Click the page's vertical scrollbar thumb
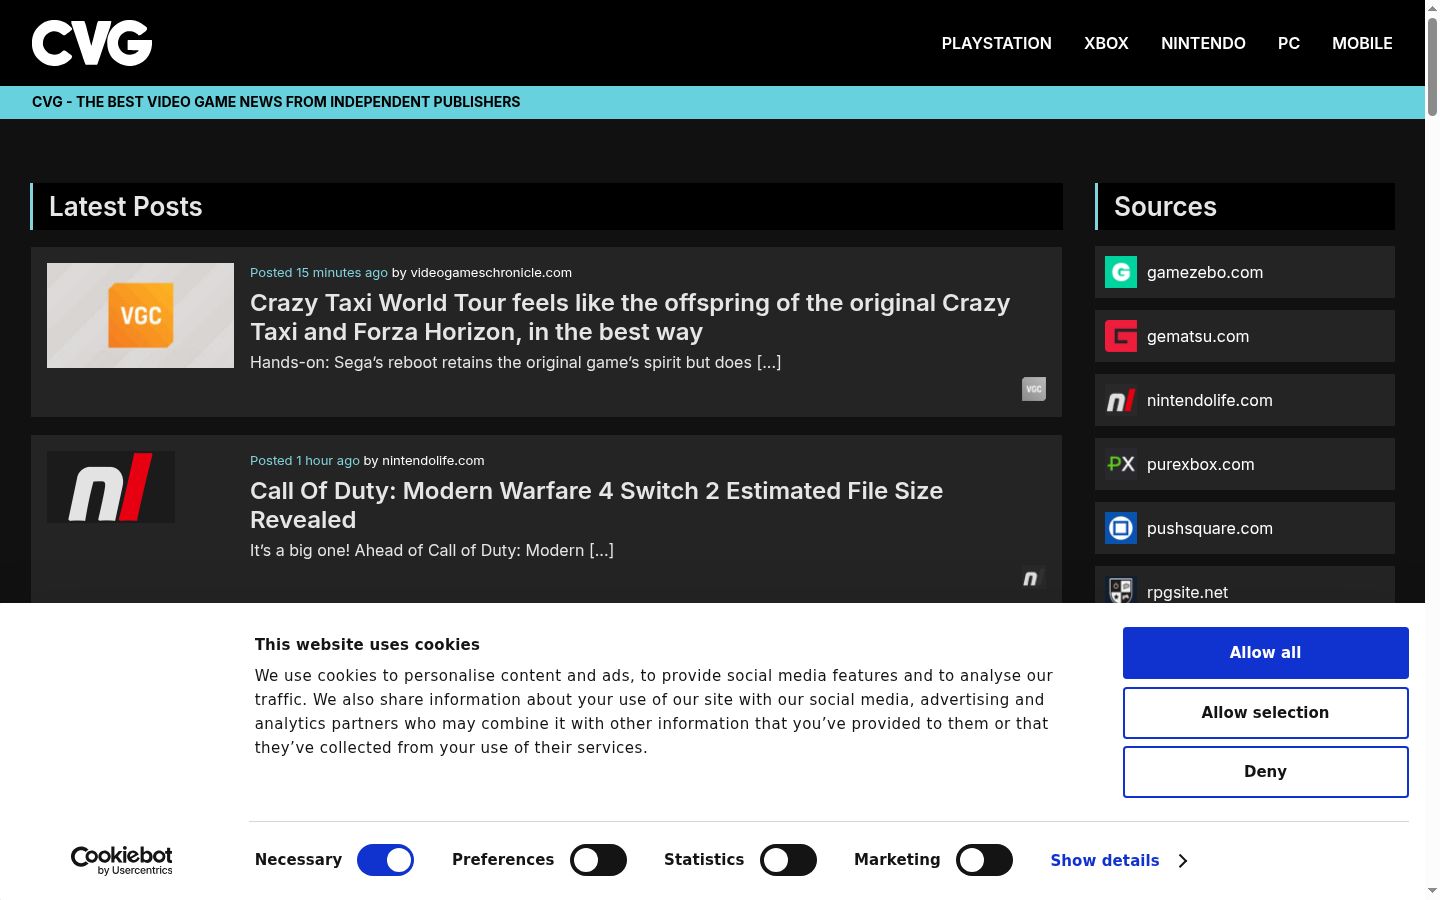The image size is (1440, 900). 1432,66
